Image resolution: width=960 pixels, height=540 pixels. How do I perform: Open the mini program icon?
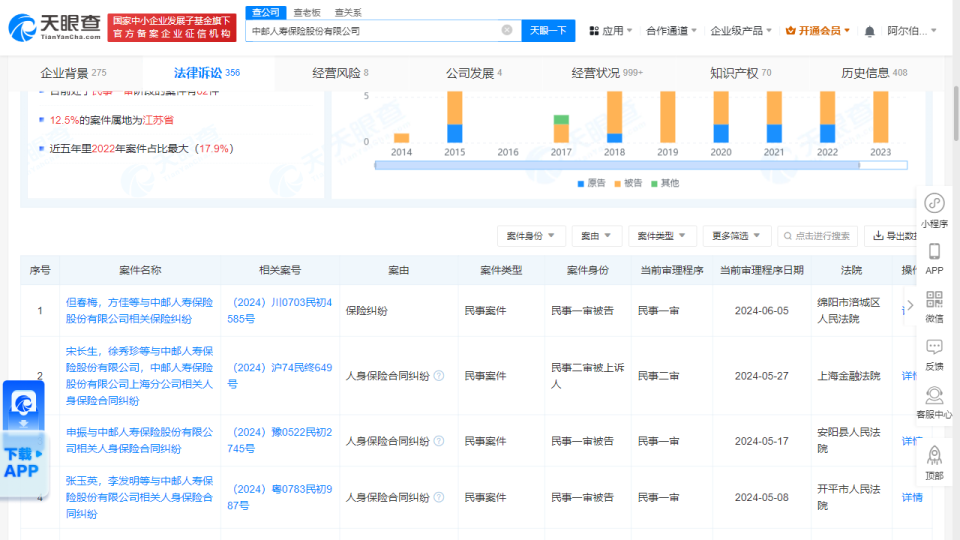click(x=934, y=203)
